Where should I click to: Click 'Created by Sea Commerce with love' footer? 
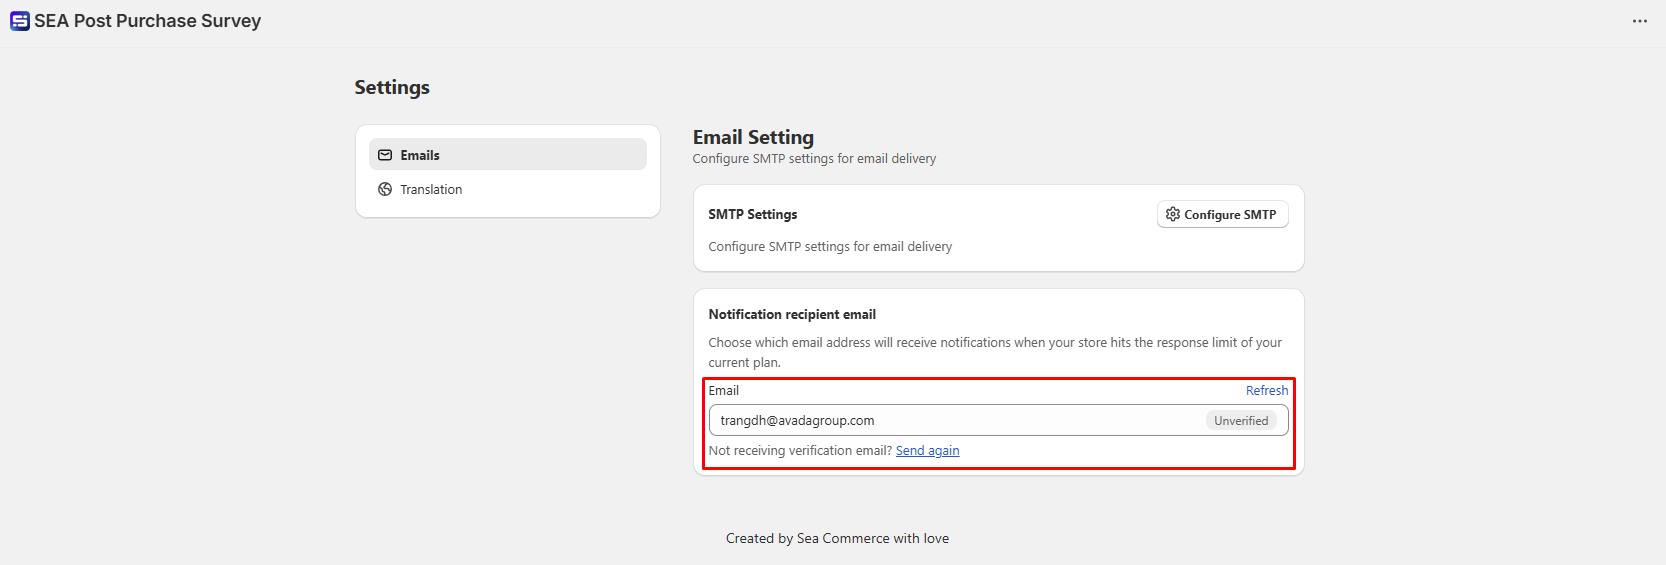[x=837, y=538]
